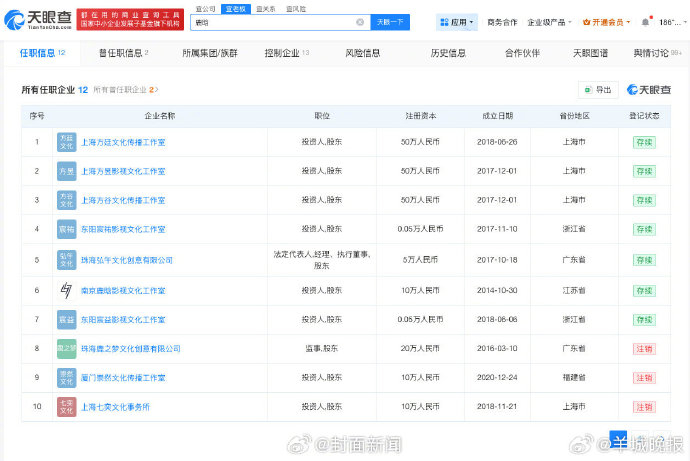Select the 查老板 search mode tab

pyautogui.click(x=235, y=7)
